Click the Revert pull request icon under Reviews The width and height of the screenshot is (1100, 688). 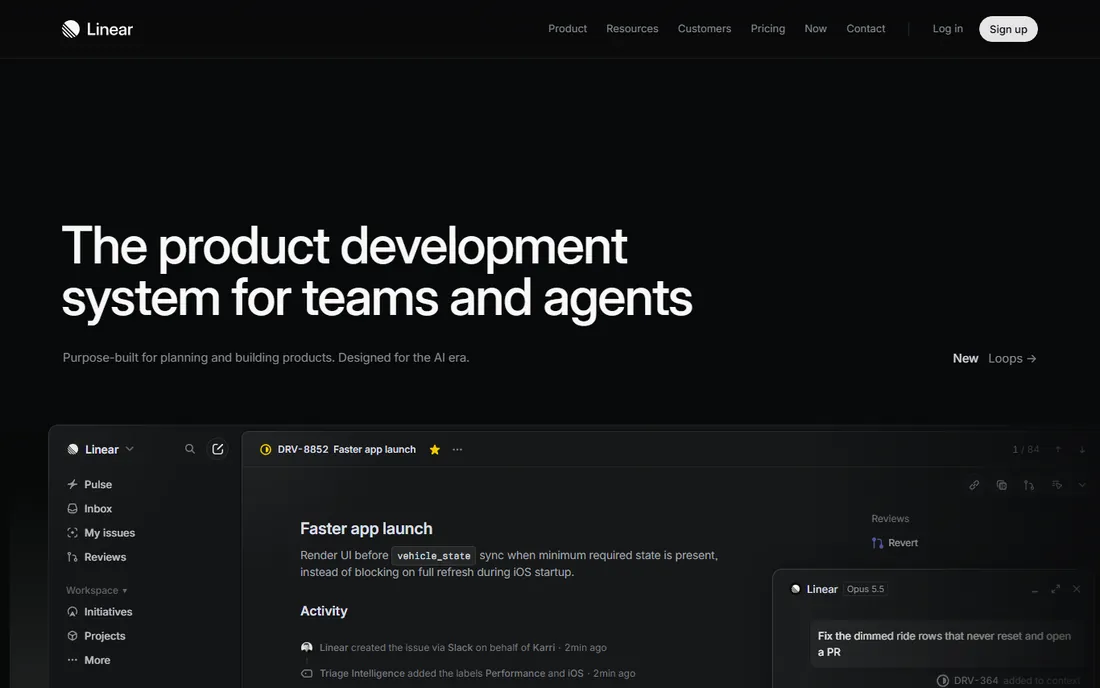(878, 543)
